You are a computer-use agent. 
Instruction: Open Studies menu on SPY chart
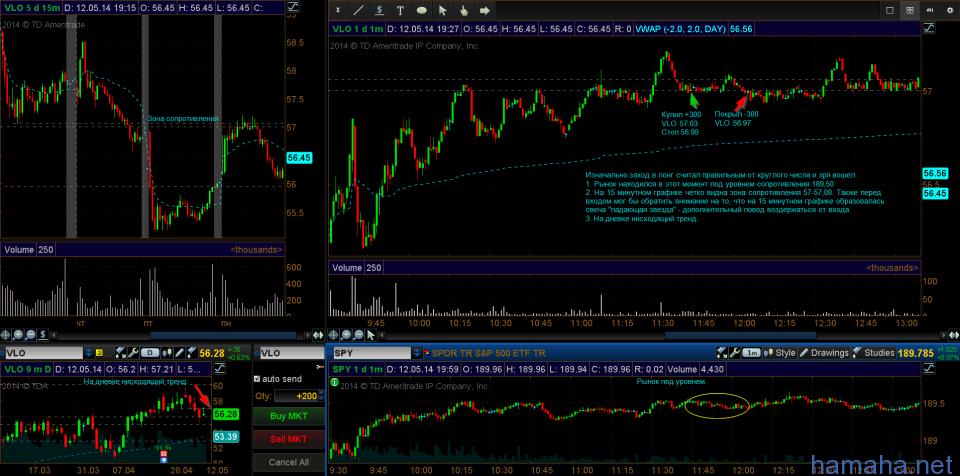coord(874,353)
